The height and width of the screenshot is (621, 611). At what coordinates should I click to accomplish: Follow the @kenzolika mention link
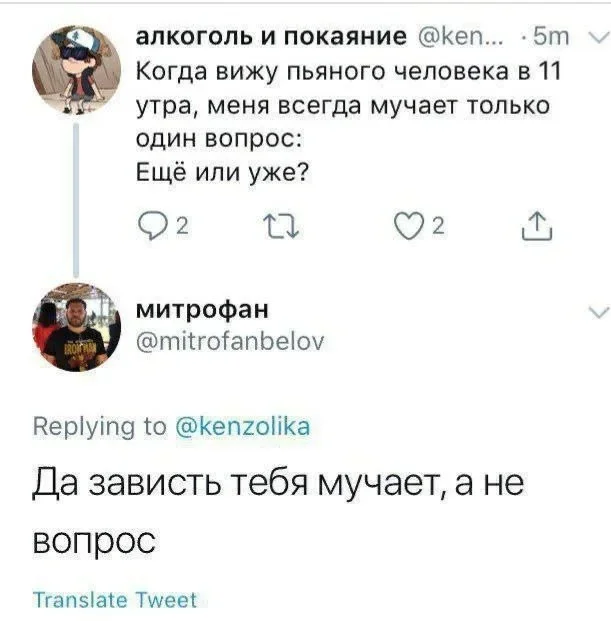(243, 427)
